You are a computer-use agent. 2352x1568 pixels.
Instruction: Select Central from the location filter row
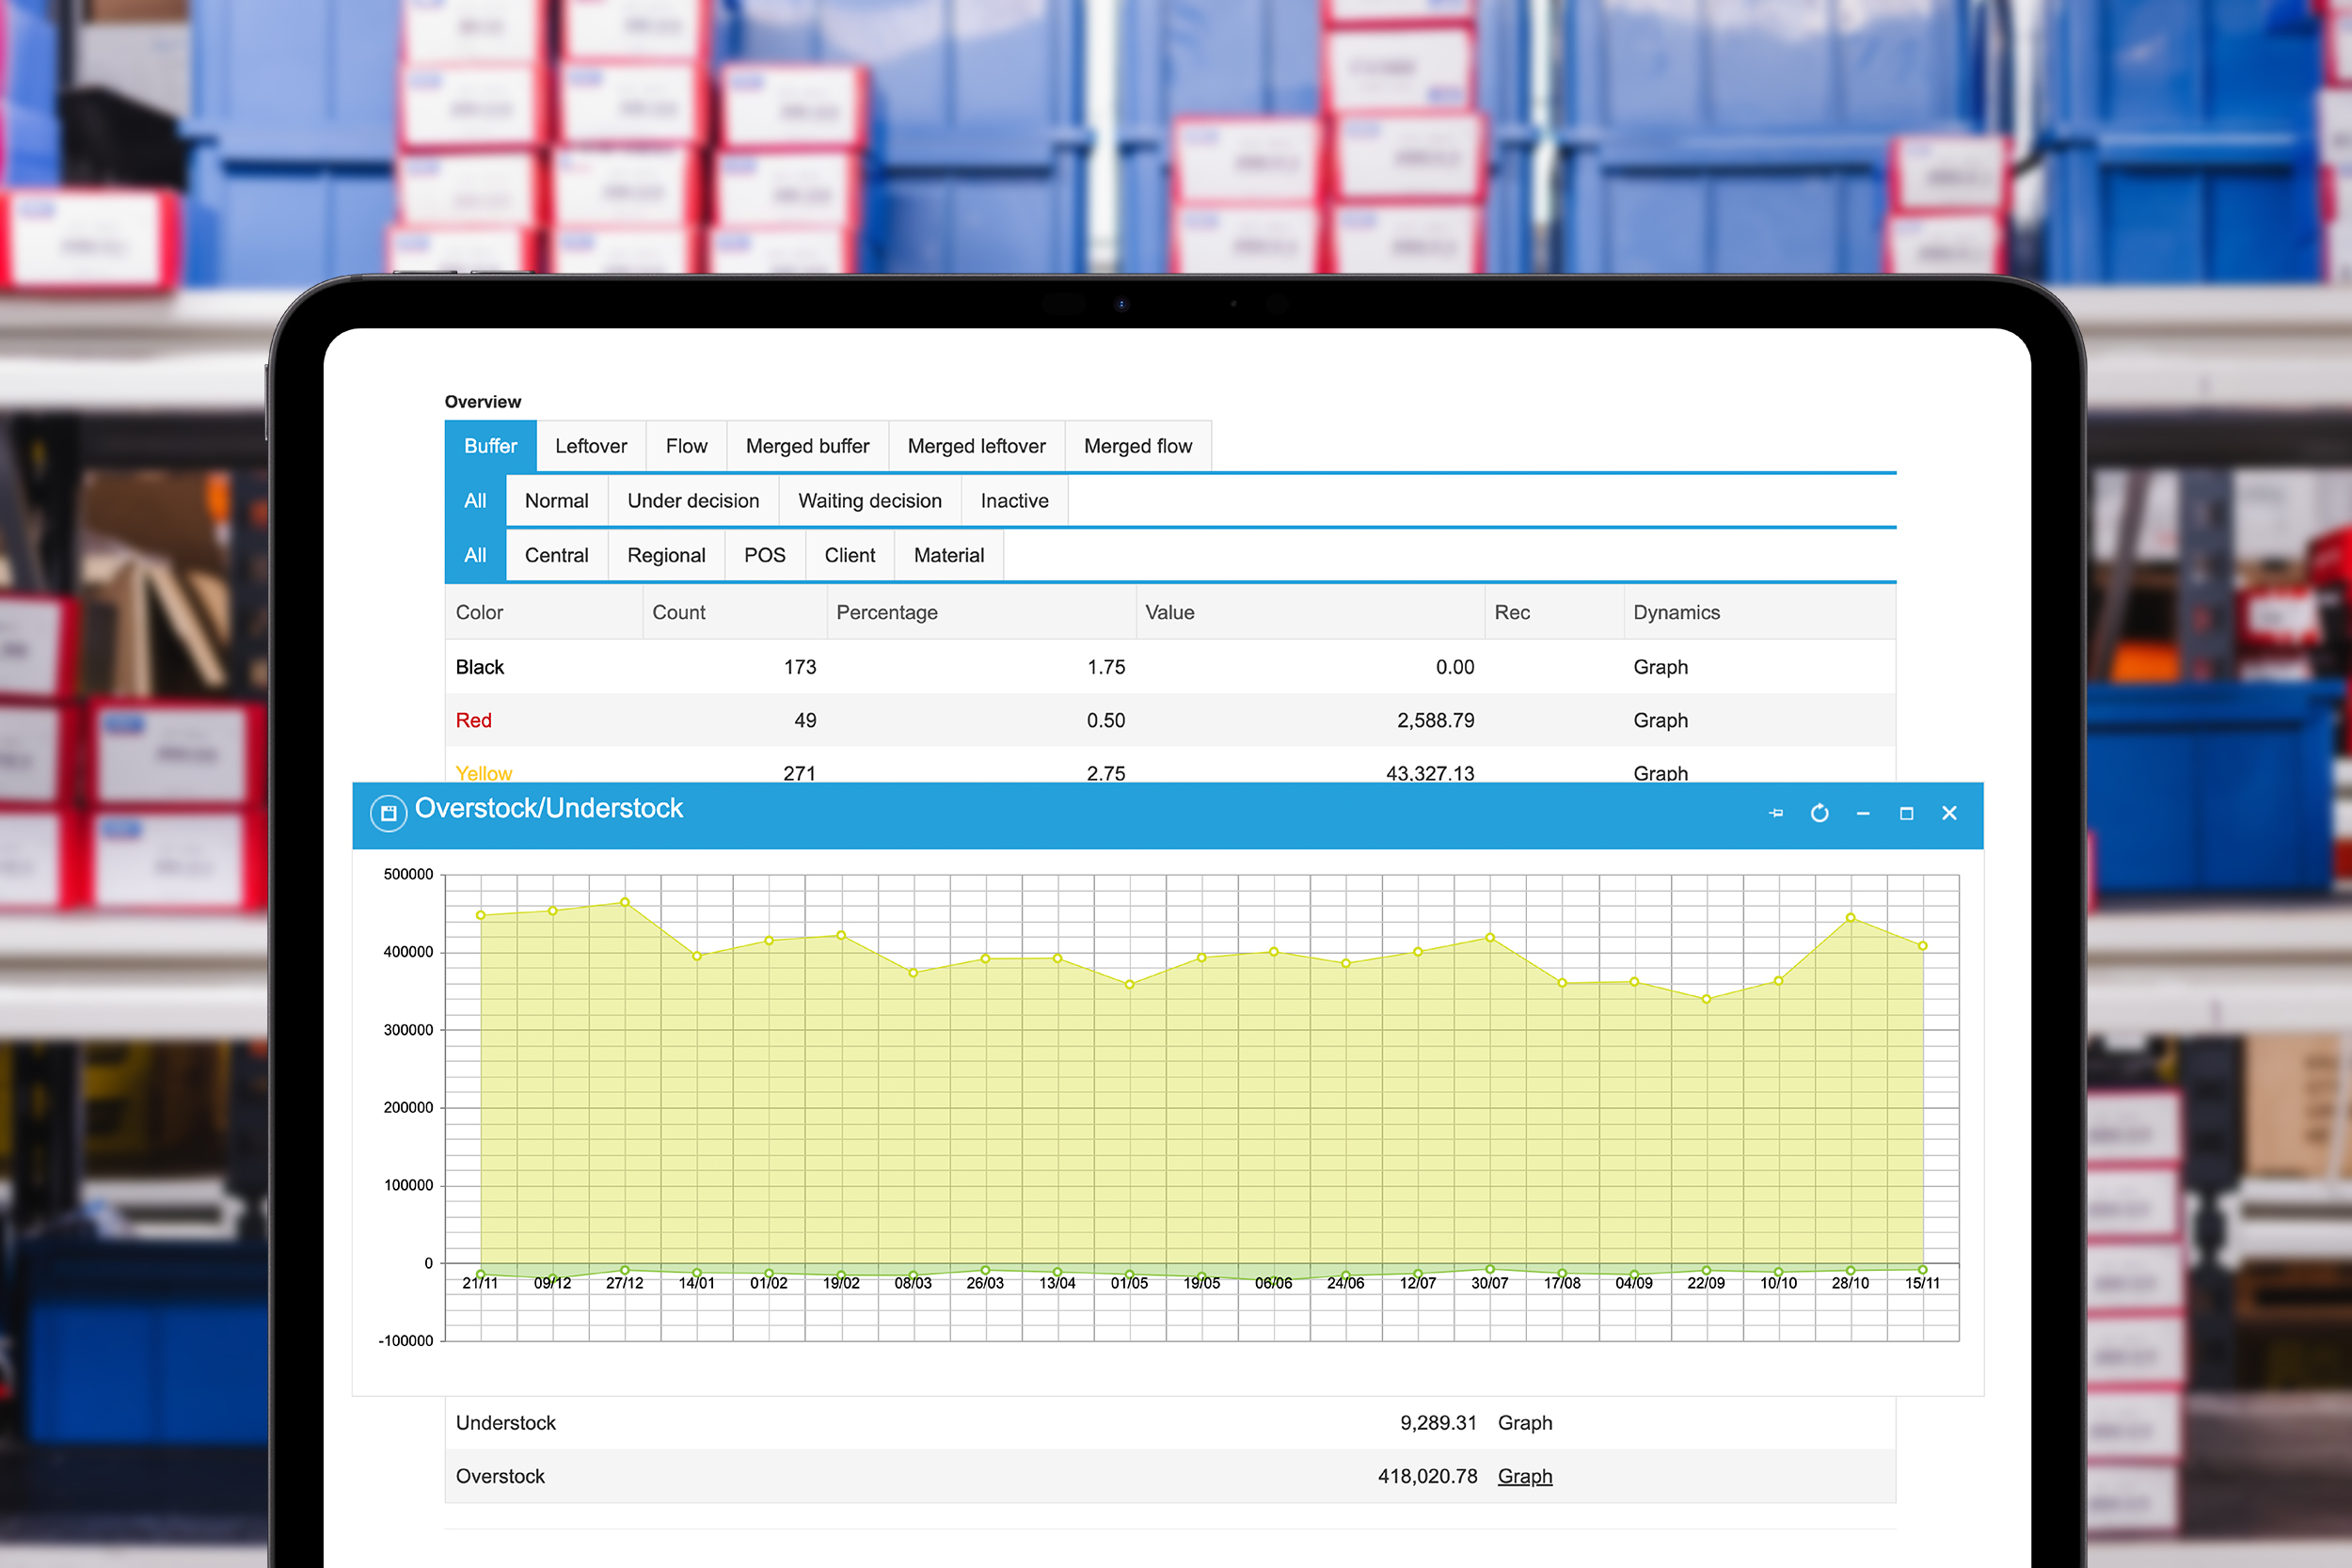click(556, 555)
